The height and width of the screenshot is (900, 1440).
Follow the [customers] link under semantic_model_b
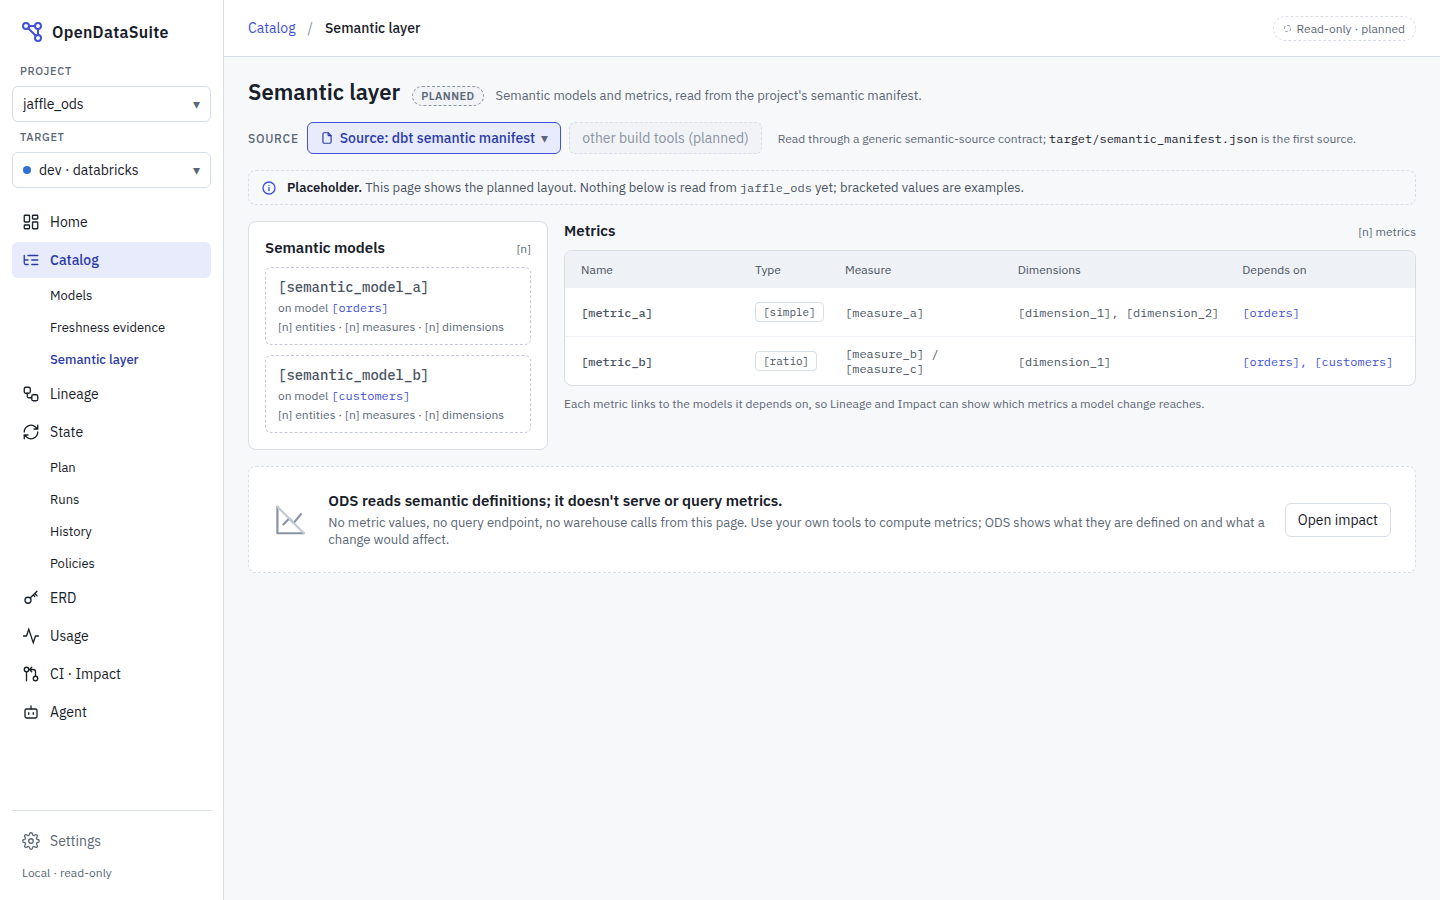coord(371,396)
